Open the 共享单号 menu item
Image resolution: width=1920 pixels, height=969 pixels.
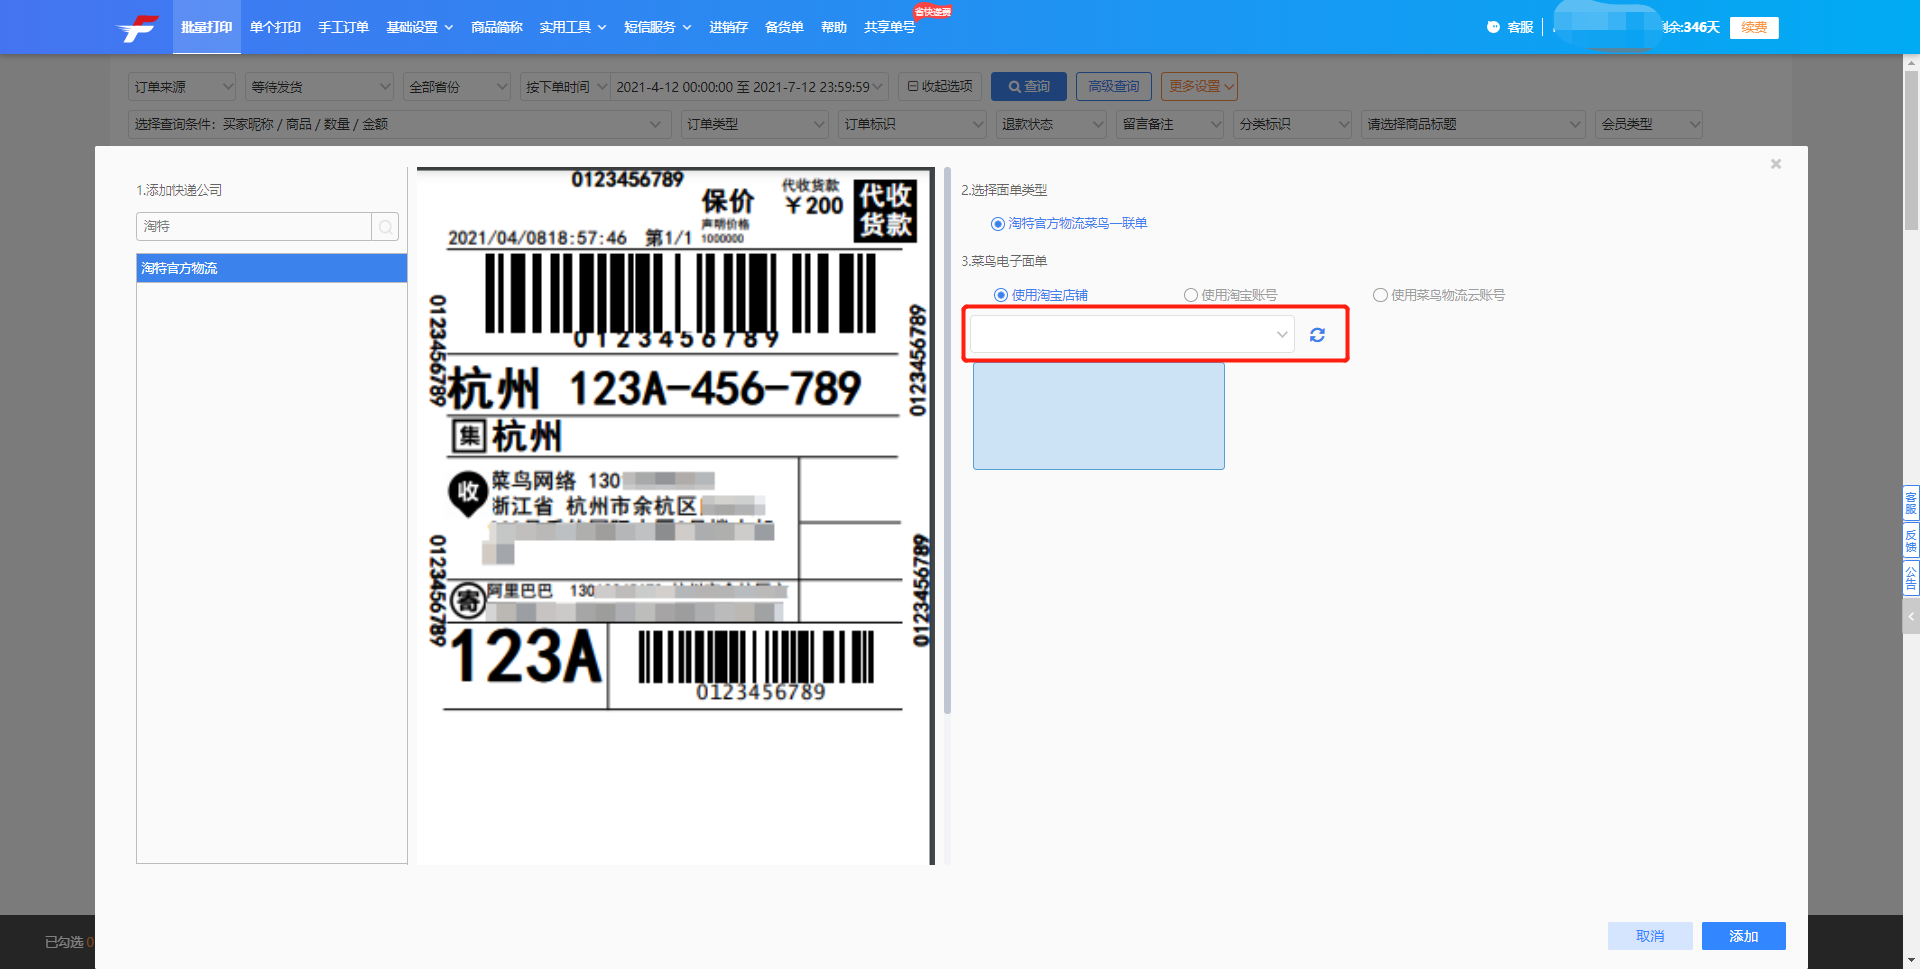tap(890, 27)
